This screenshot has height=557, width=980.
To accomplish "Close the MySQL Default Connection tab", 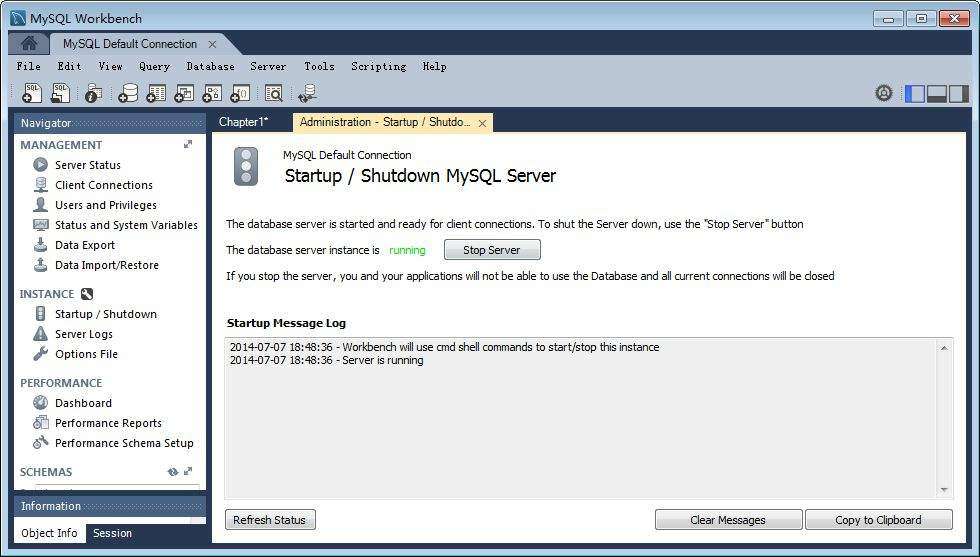I will 212,44.
